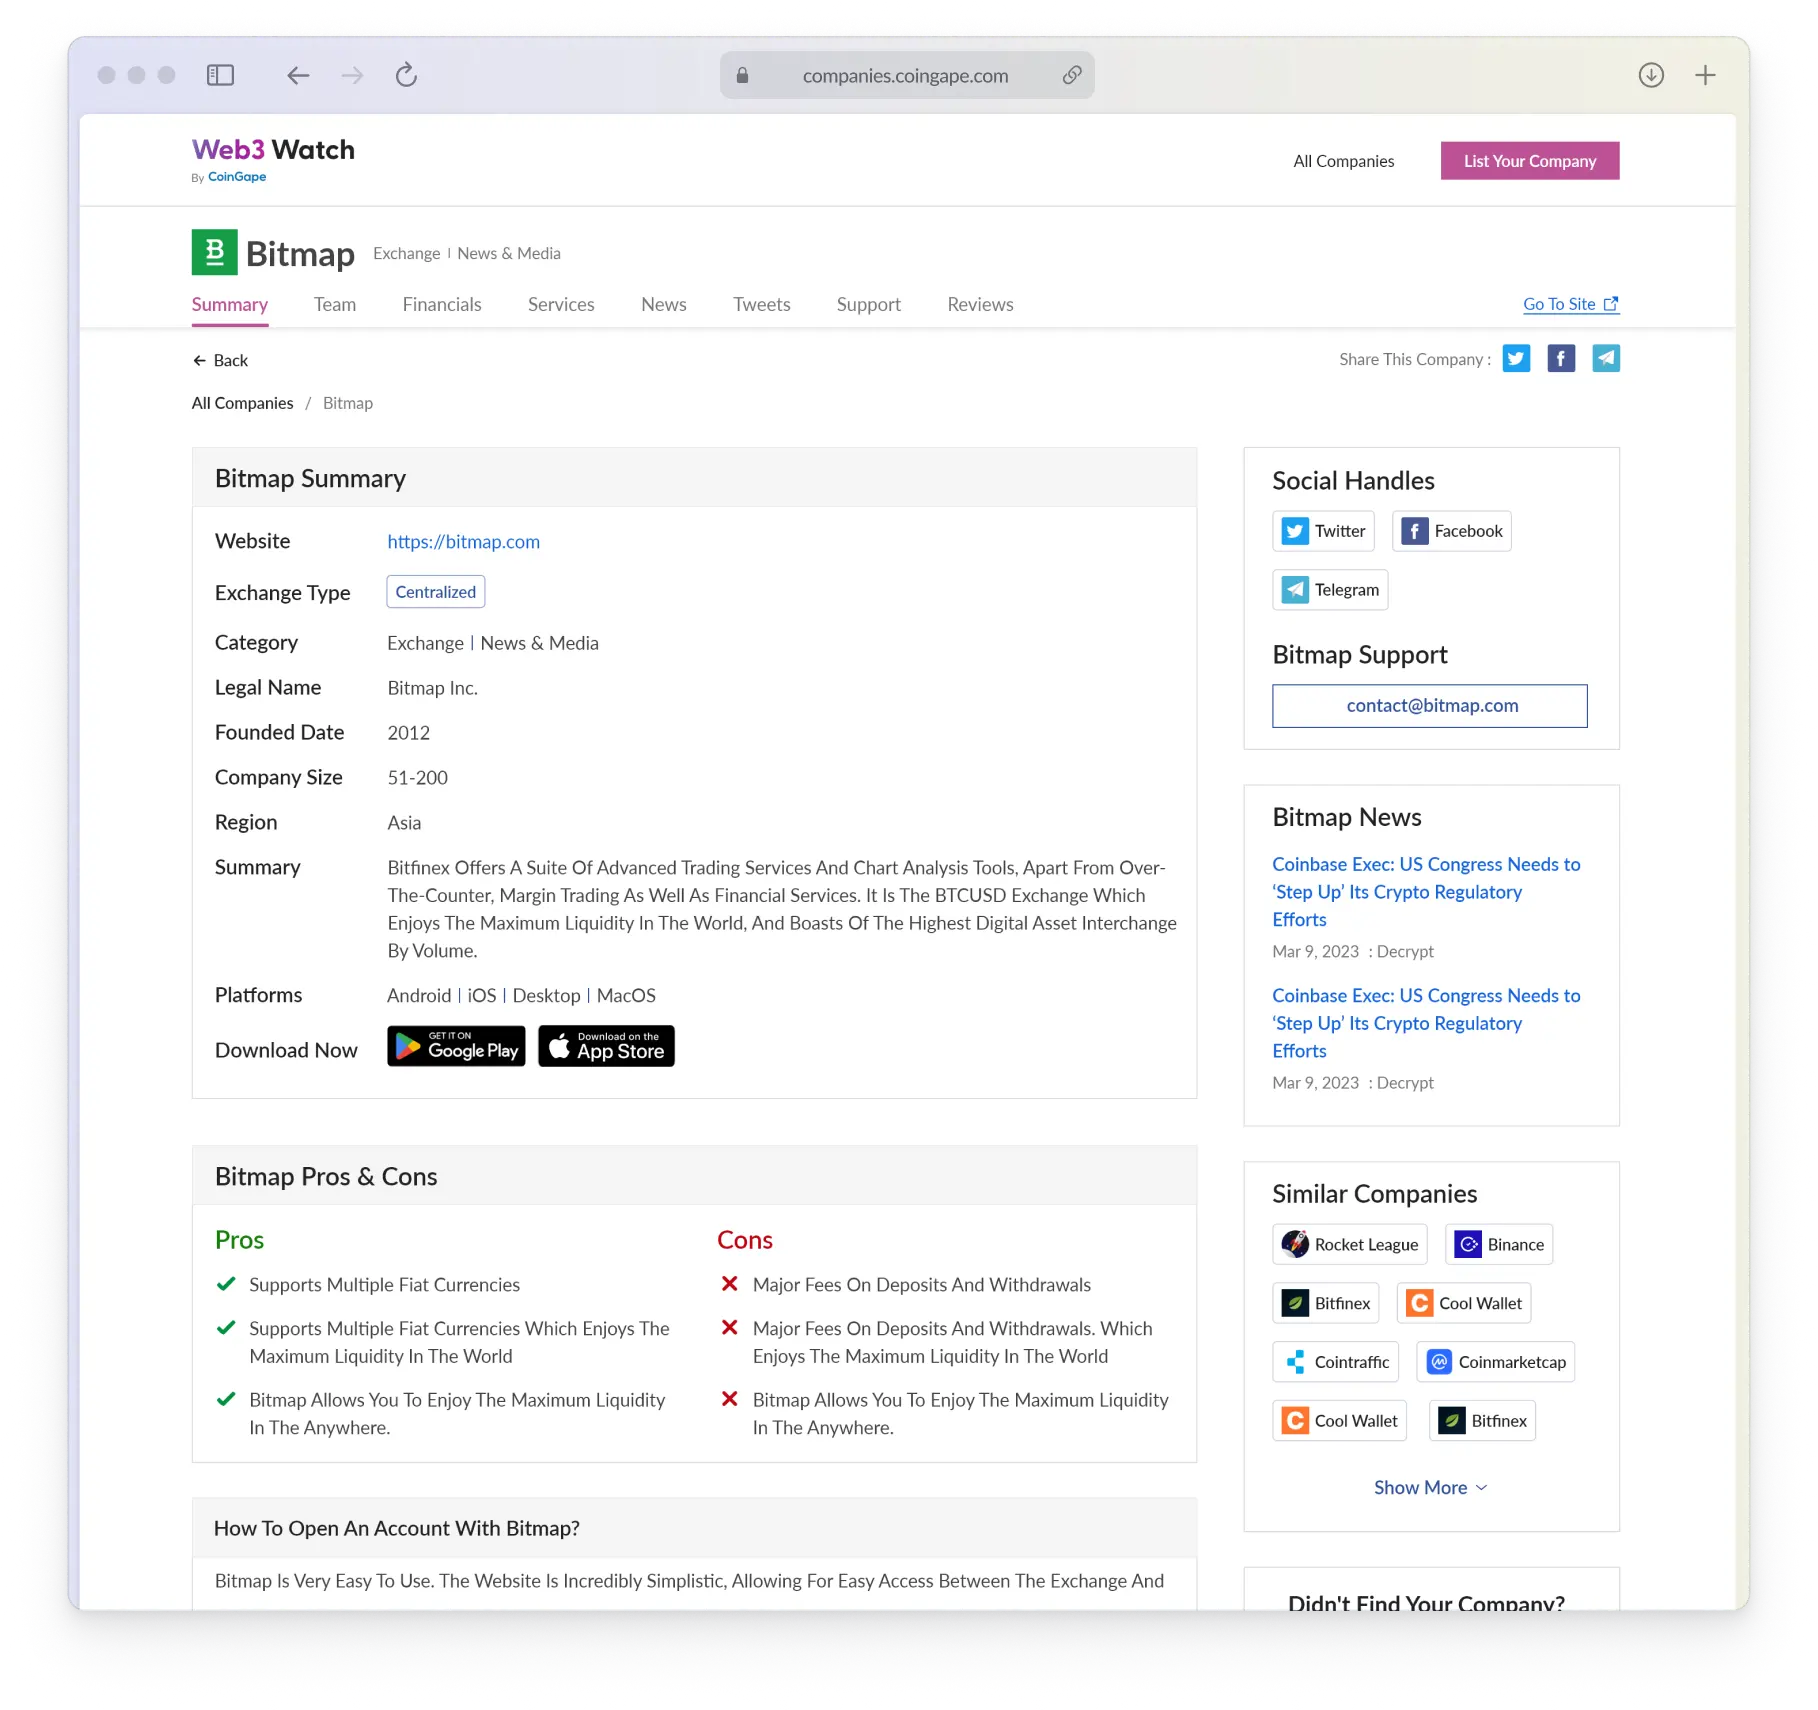The height and width of the screenshot is (1710, 1818).
Task: Share this company on Twitter icon
Action: pos(1516,358)
